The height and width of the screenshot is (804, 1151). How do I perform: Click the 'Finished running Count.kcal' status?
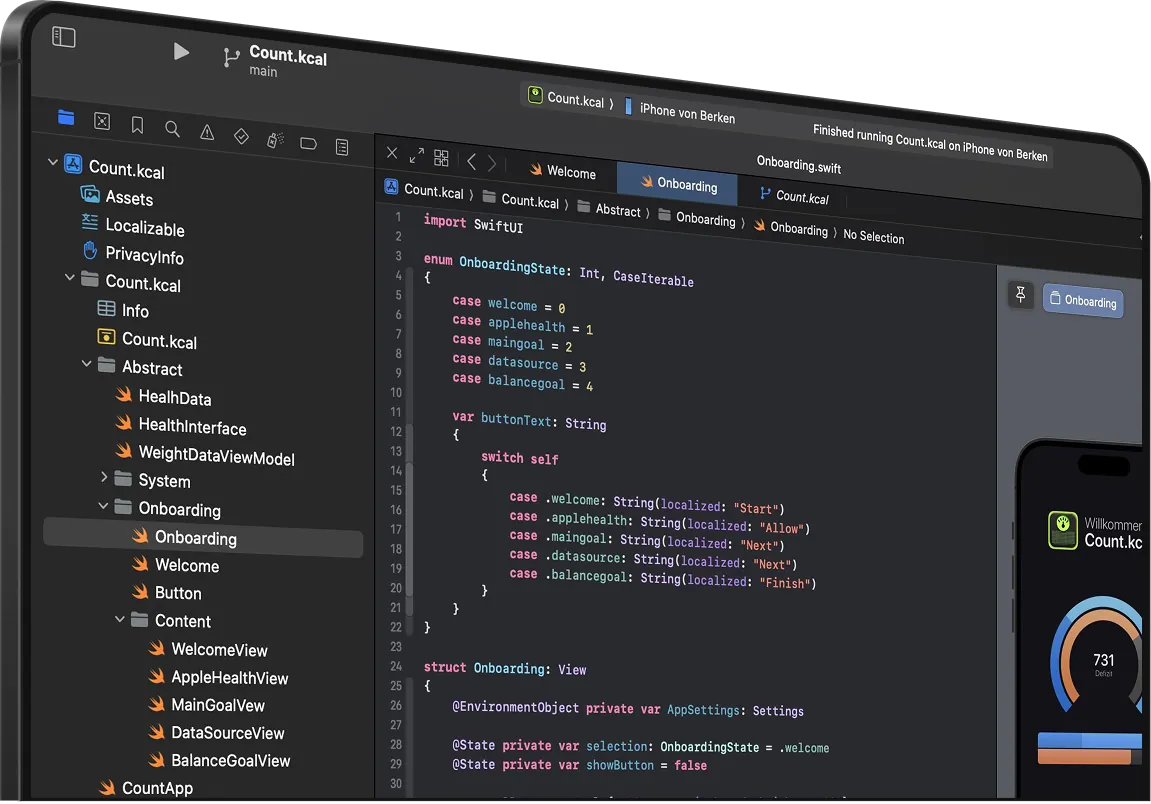tap(929, 142)
